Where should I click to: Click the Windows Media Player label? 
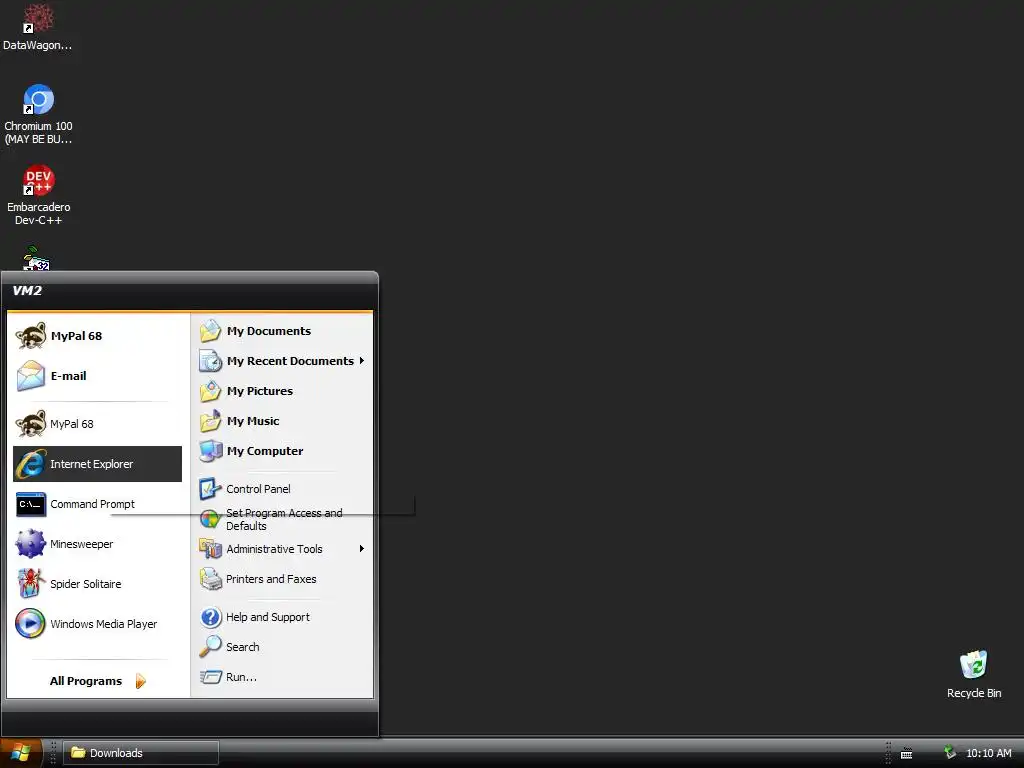(104, 624)
